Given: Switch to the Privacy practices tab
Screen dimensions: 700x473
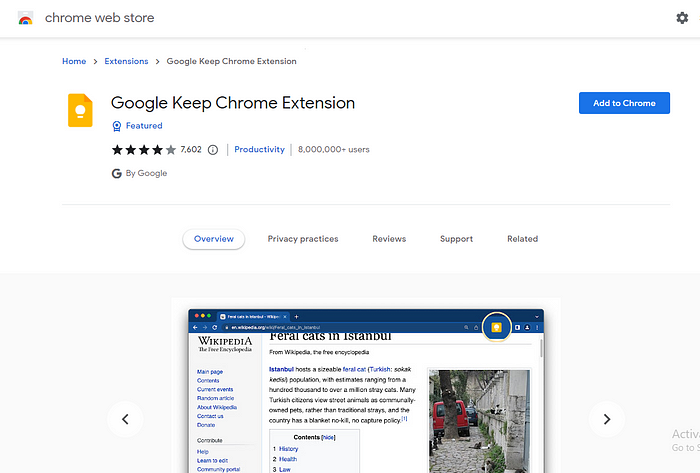Looking at the screenshot, I should click(x=303, y=239).
